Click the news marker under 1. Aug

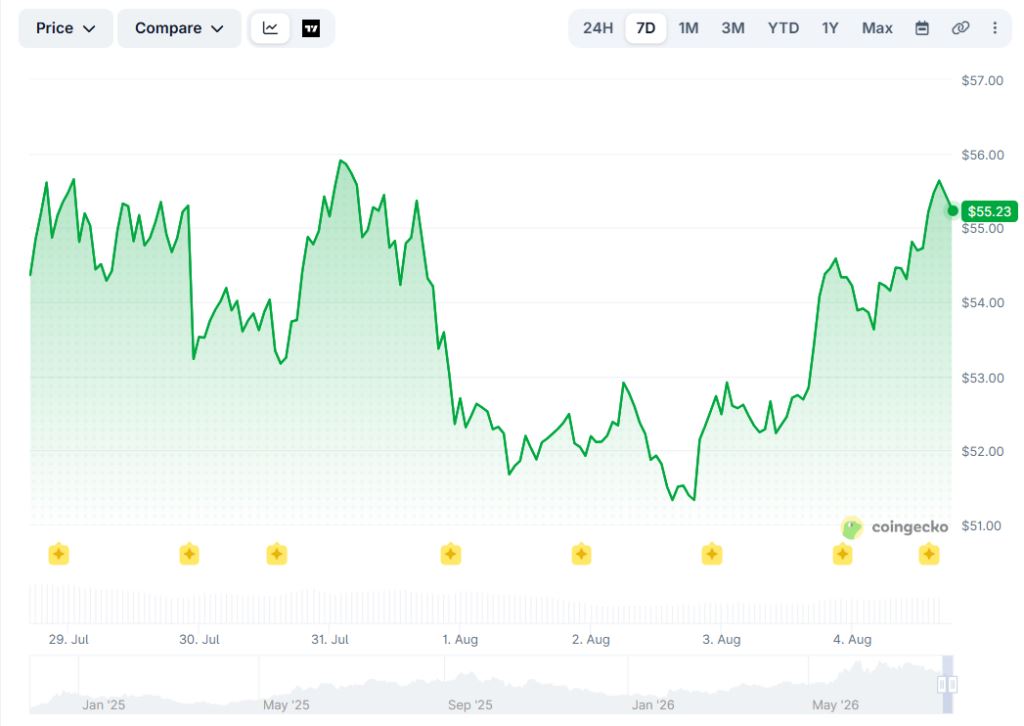click(451, 554)
